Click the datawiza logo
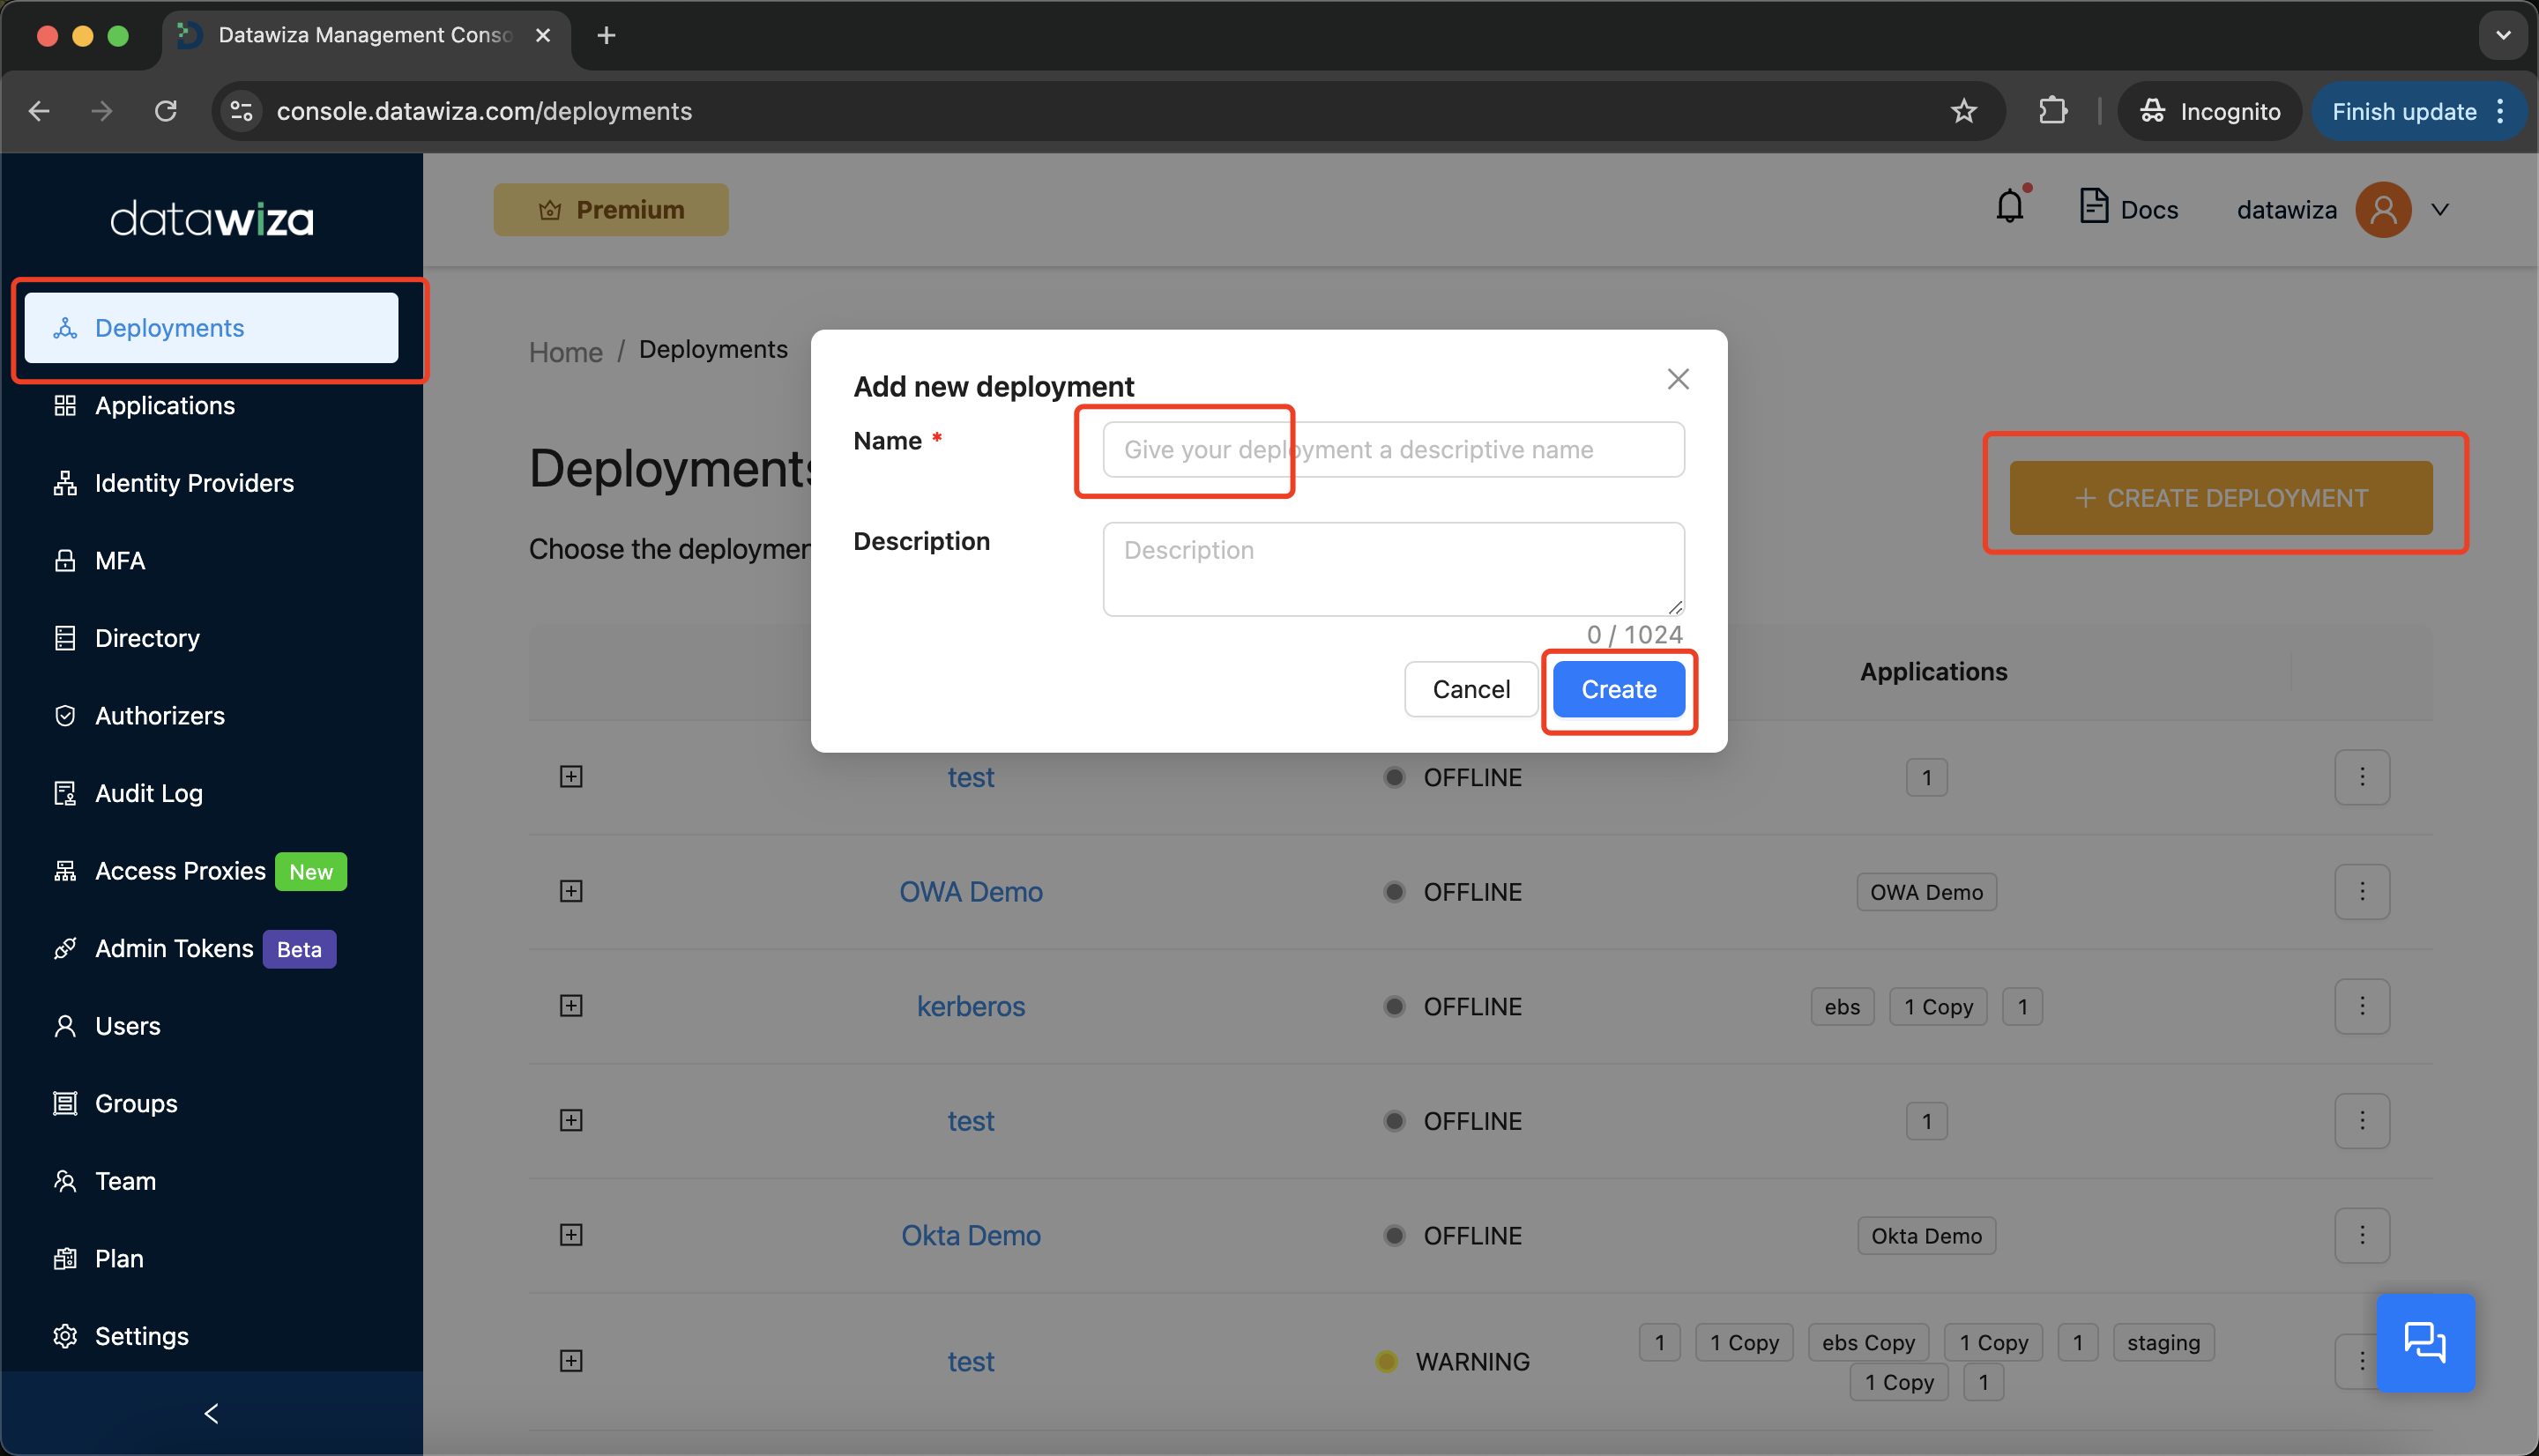The width and height of the screenshot is (2539, 1456). pos(211,218)
